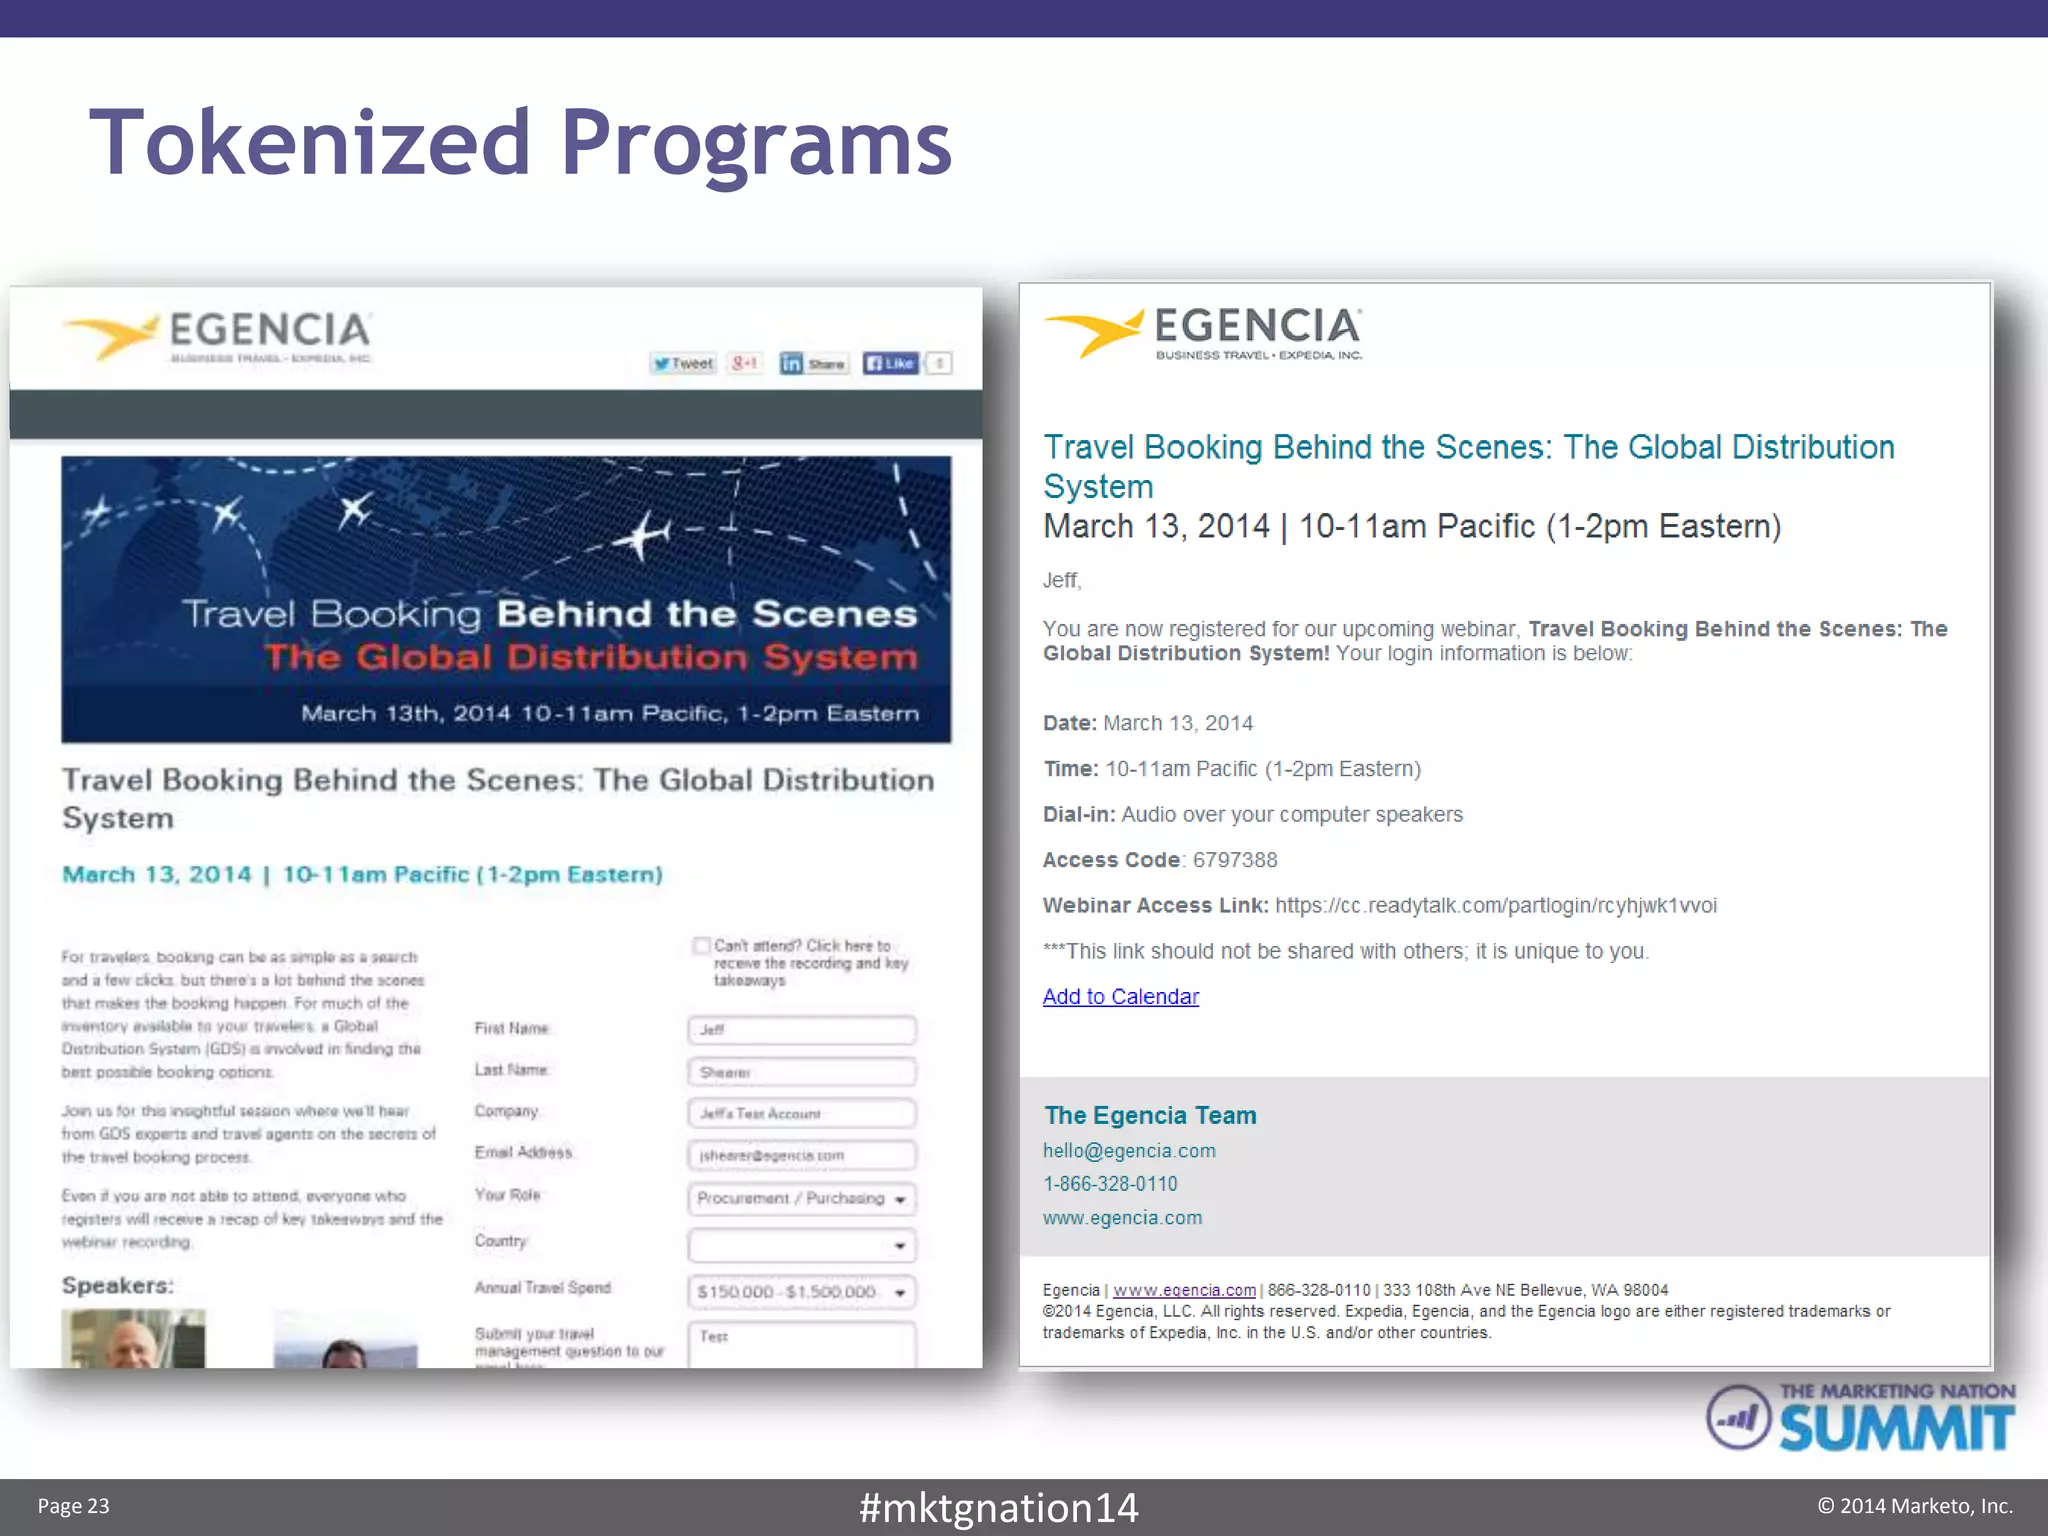This screenshot has width=2048, height=1536.
Task: Click the Tweet share button
Action: pos(683,363)
